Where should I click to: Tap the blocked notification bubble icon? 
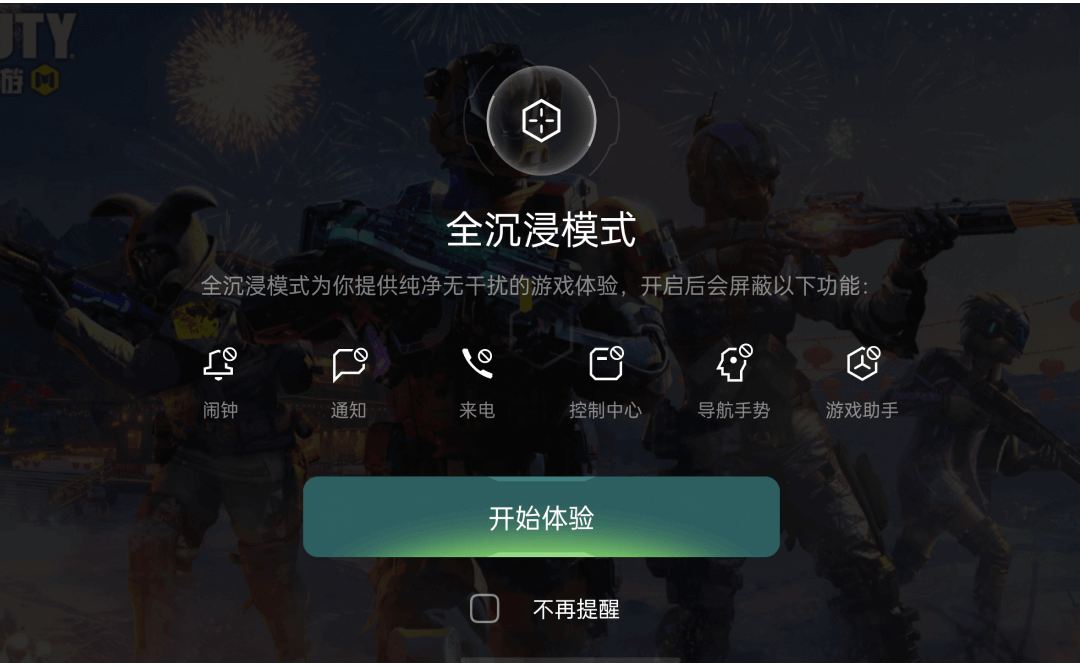click(349, 364)
